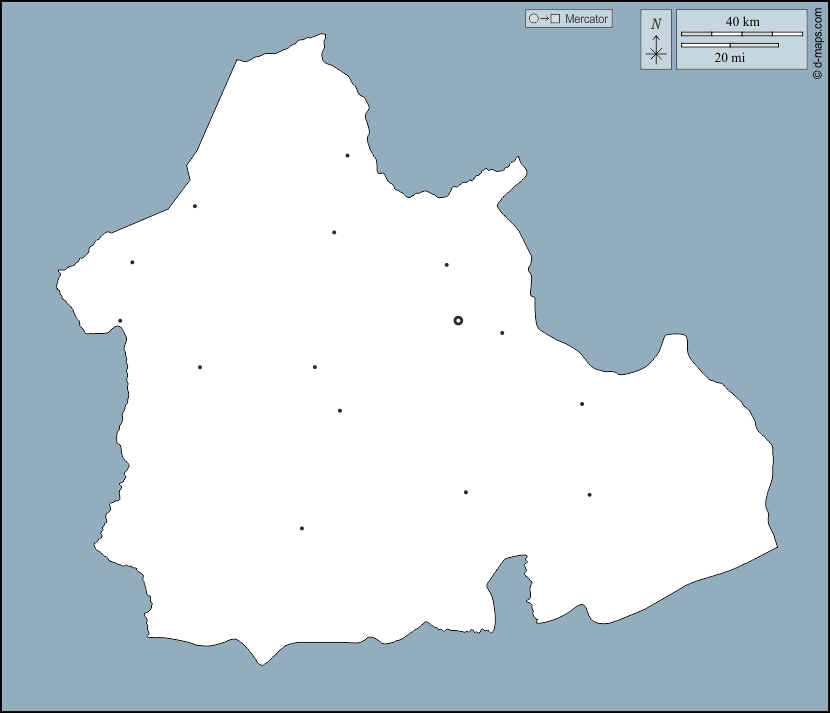The height and width of the screenshot is (713, 830).
Task: Click the 40 km scale bar
Action: pos(741,34)
